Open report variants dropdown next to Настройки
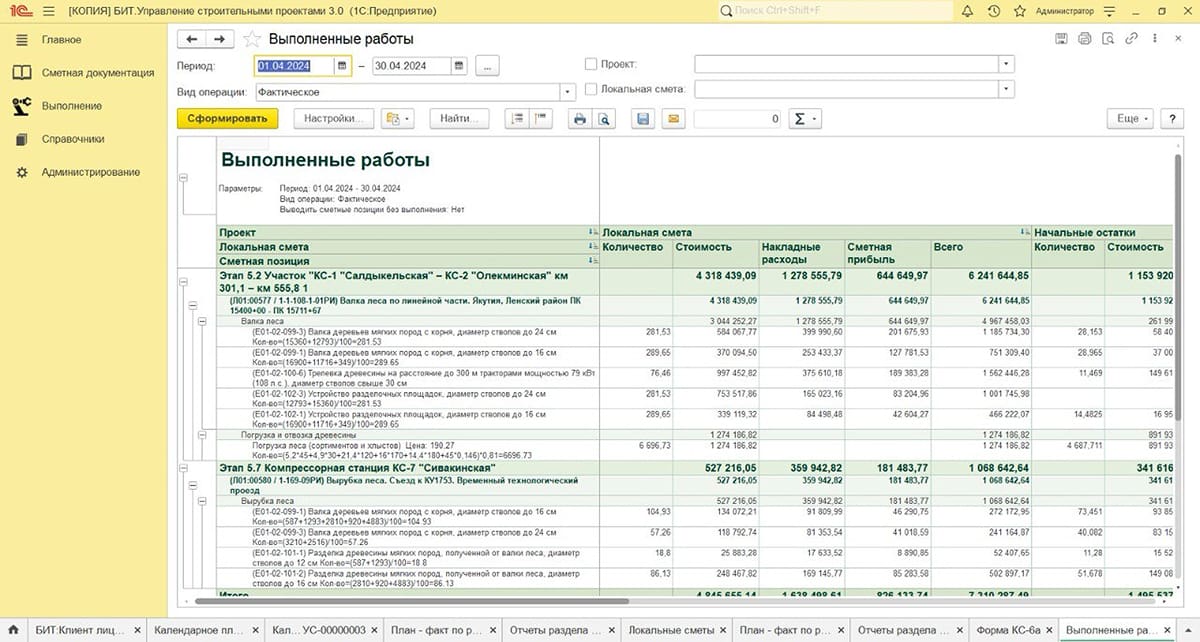The image size is (1200, 642). click(x=398, y=118)
